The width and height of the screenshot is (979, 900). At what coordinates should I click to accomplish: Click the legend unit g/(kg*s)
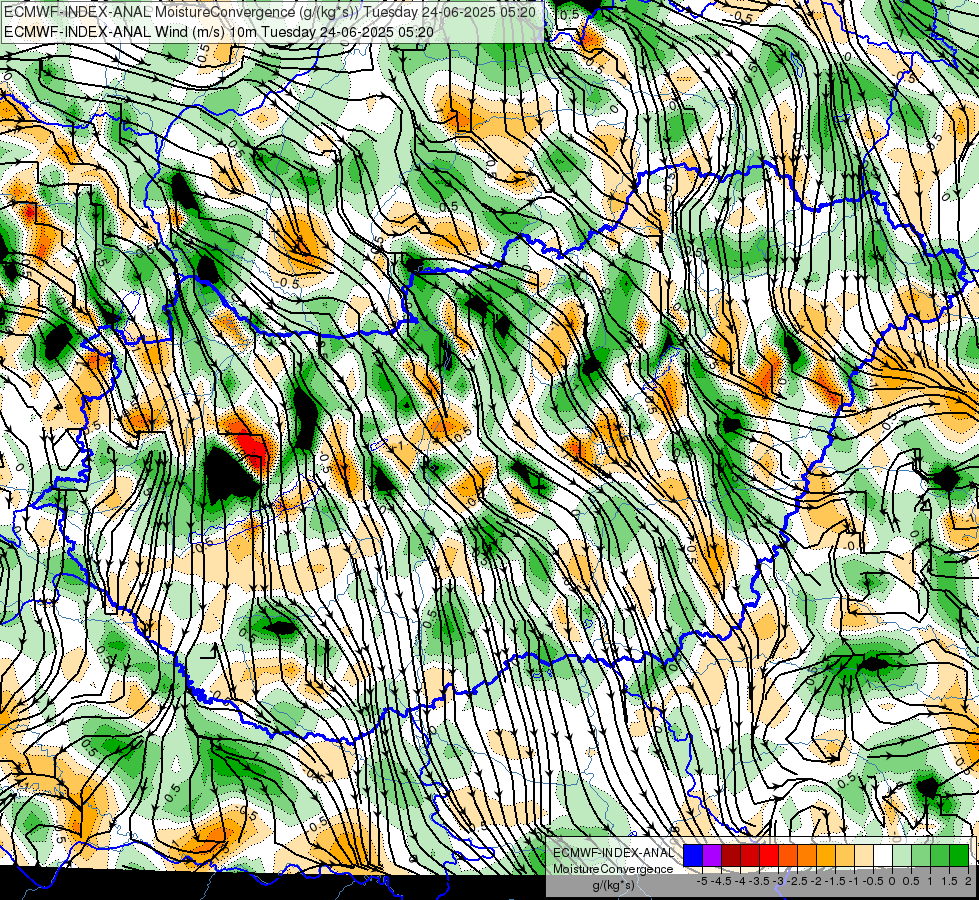[x=613, y=885]
